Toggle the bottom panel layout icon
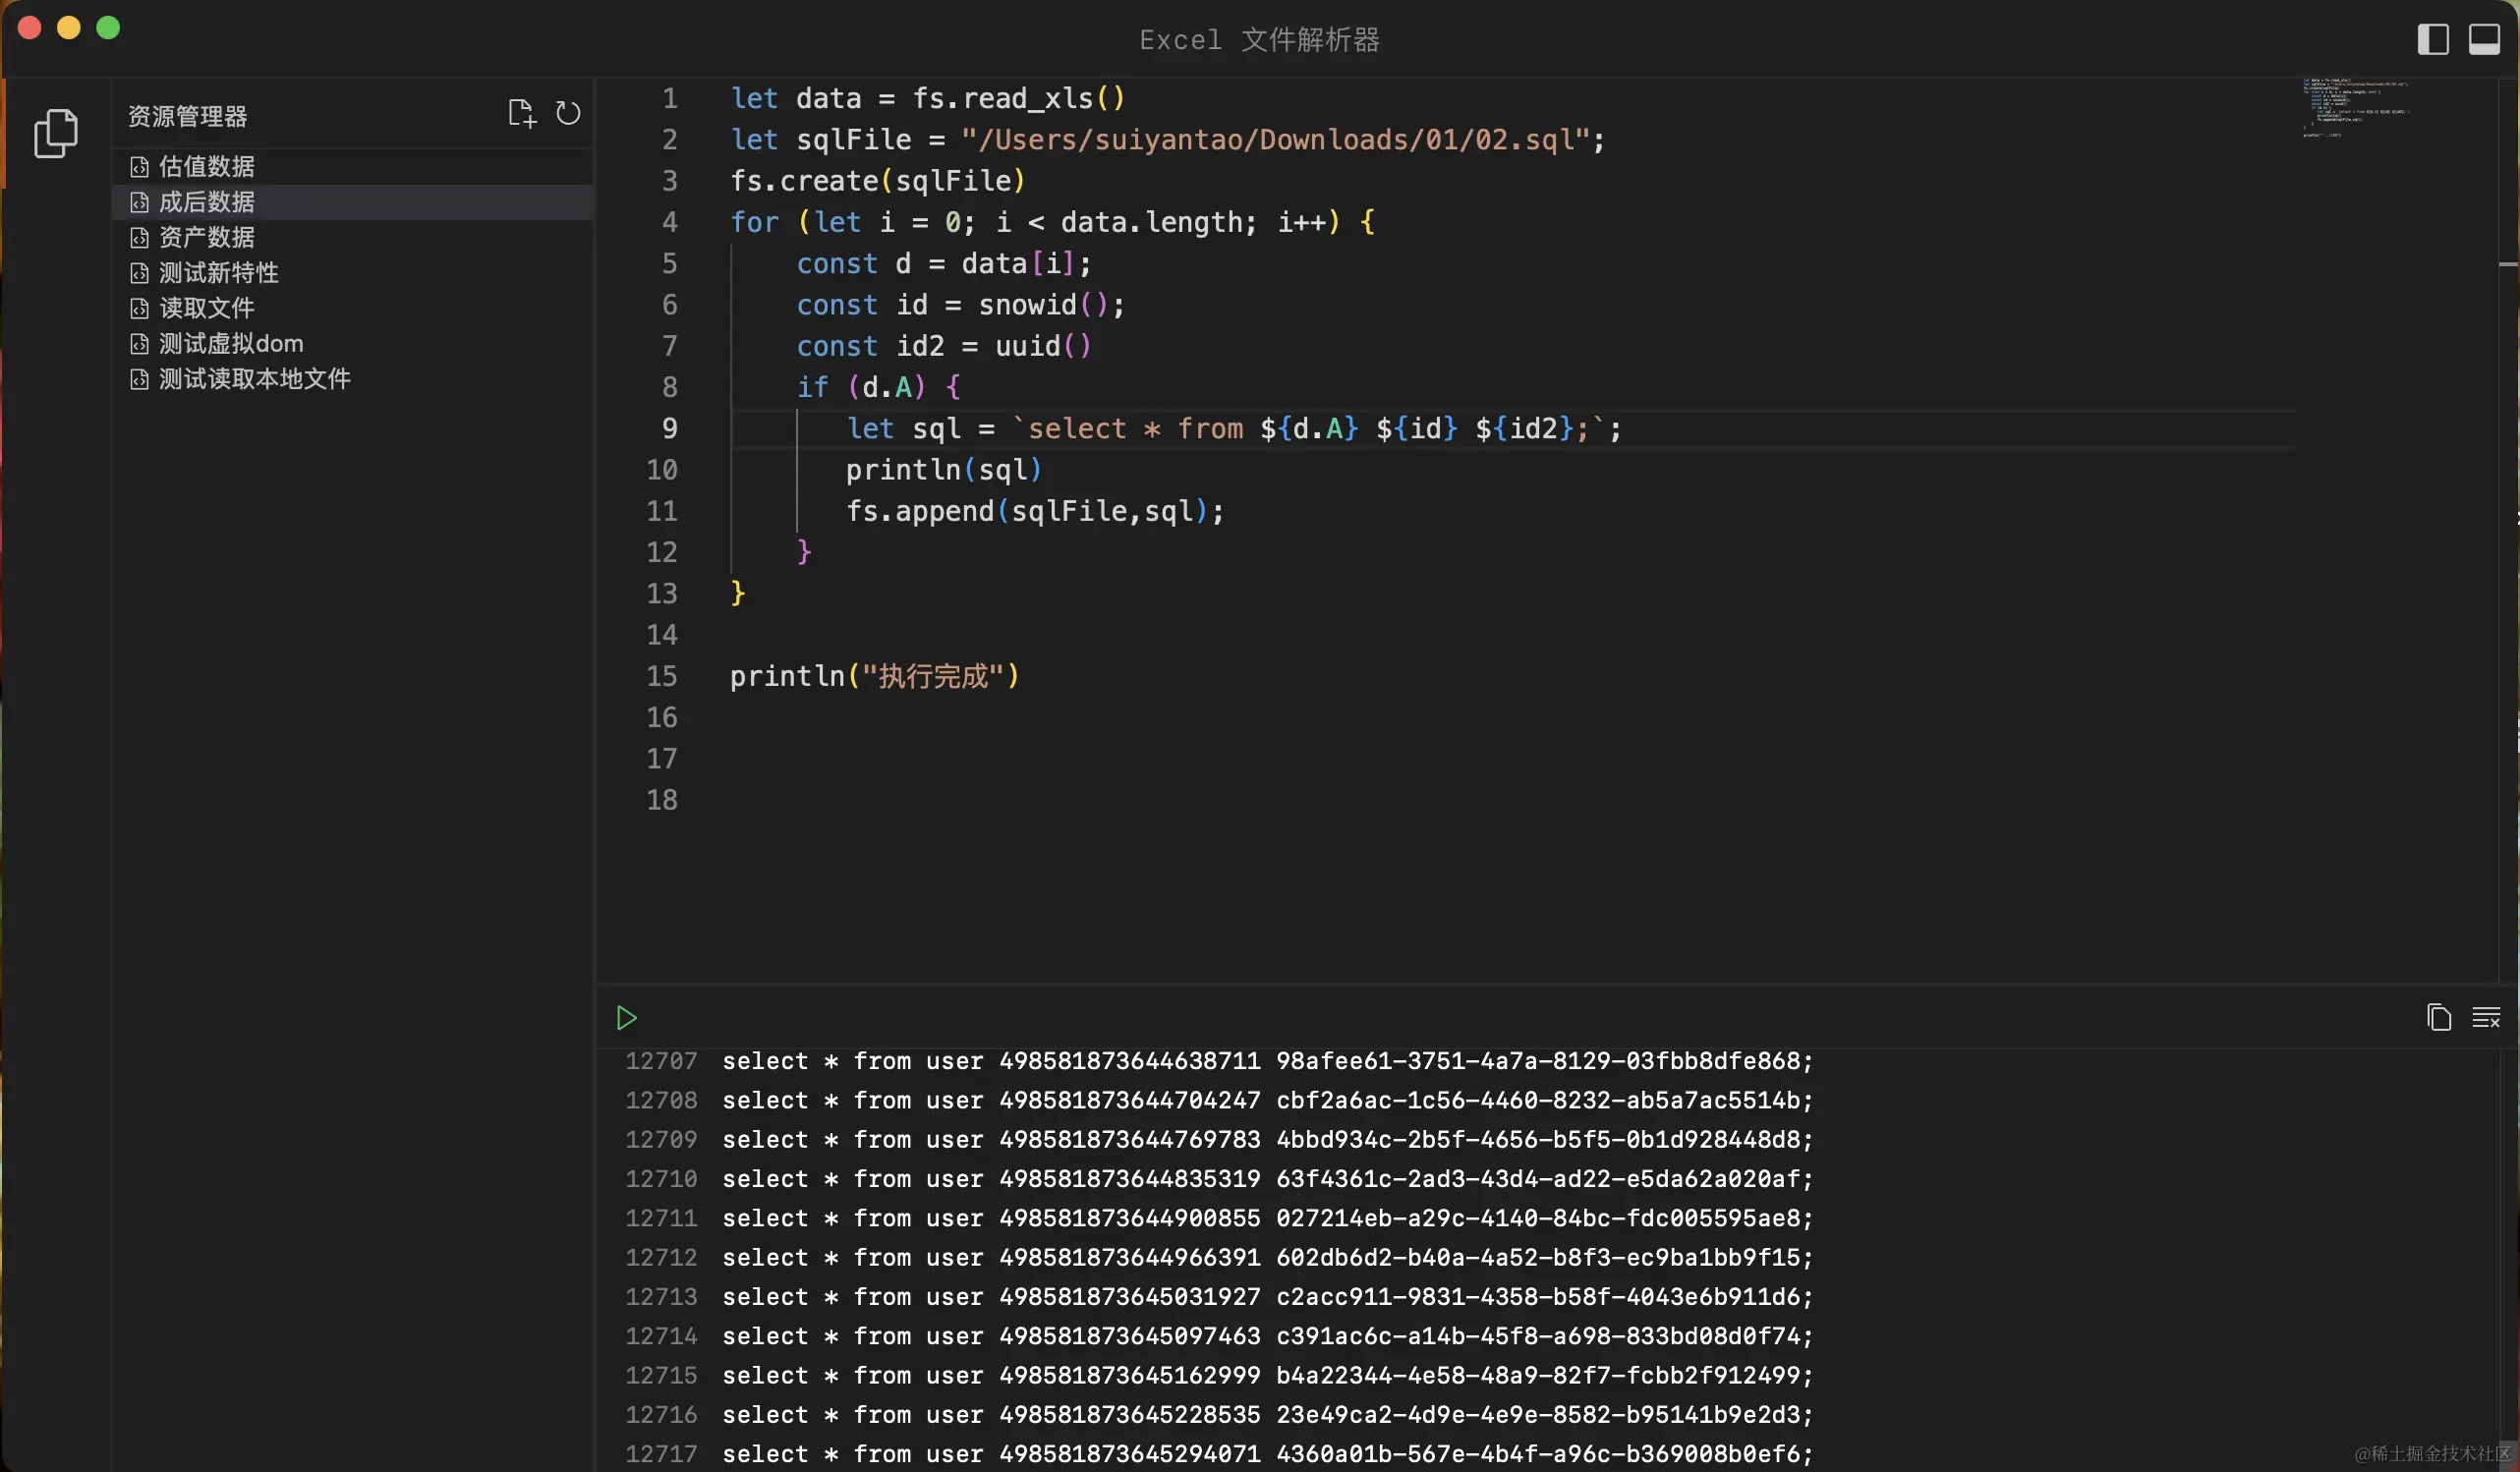2520x1472 pixels. [x=2484, y=39]
